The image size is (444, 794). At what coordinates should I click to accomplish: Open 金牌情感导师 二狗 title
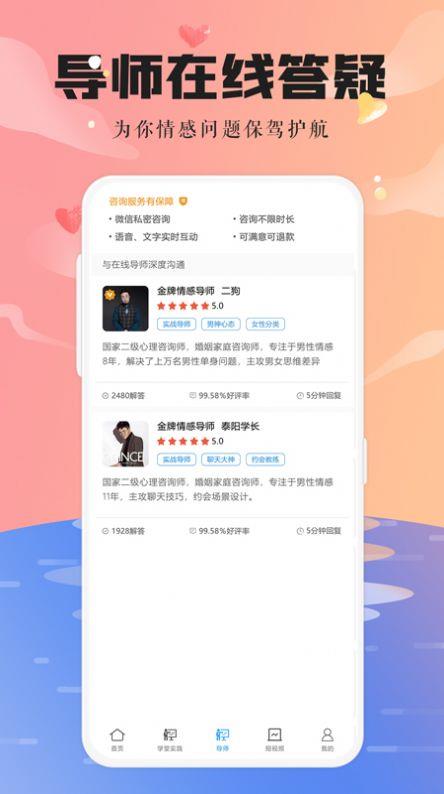(x=198, y=291)
